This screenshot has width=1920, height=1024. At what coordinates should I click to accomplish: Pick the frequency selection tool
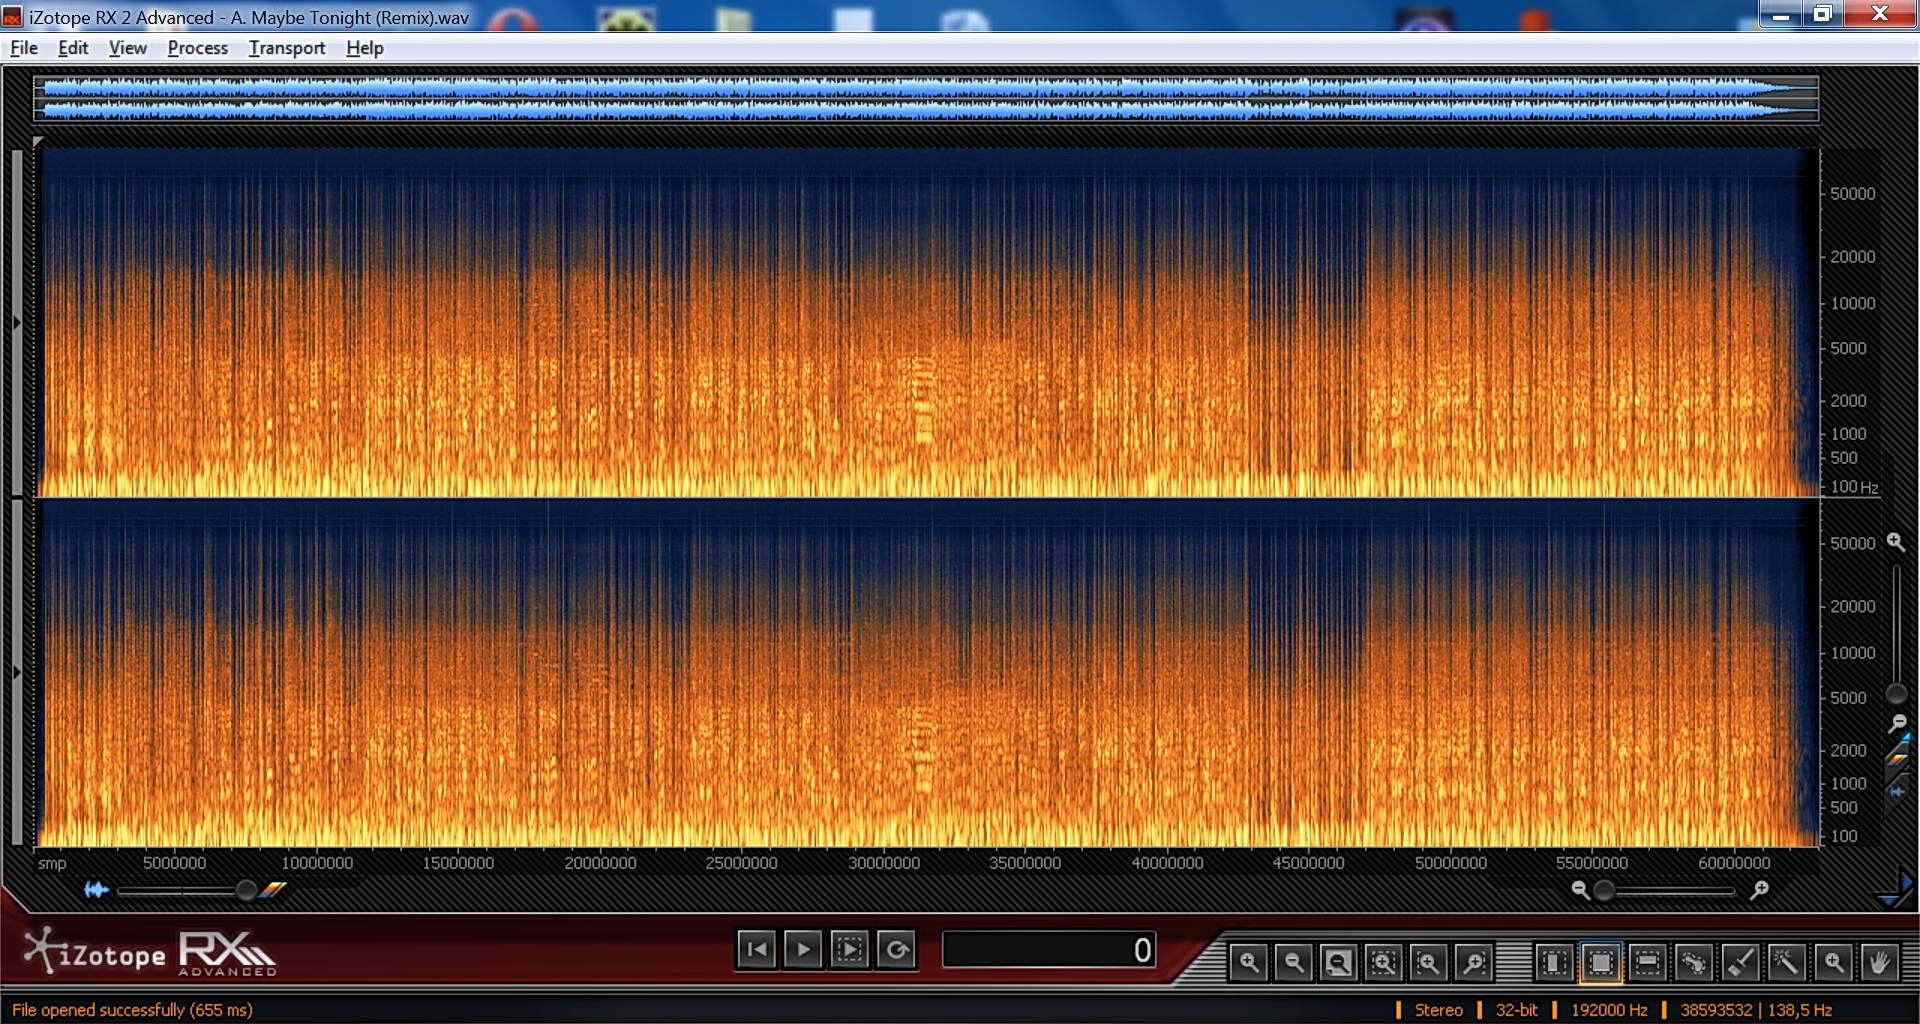pos(1647,962)
